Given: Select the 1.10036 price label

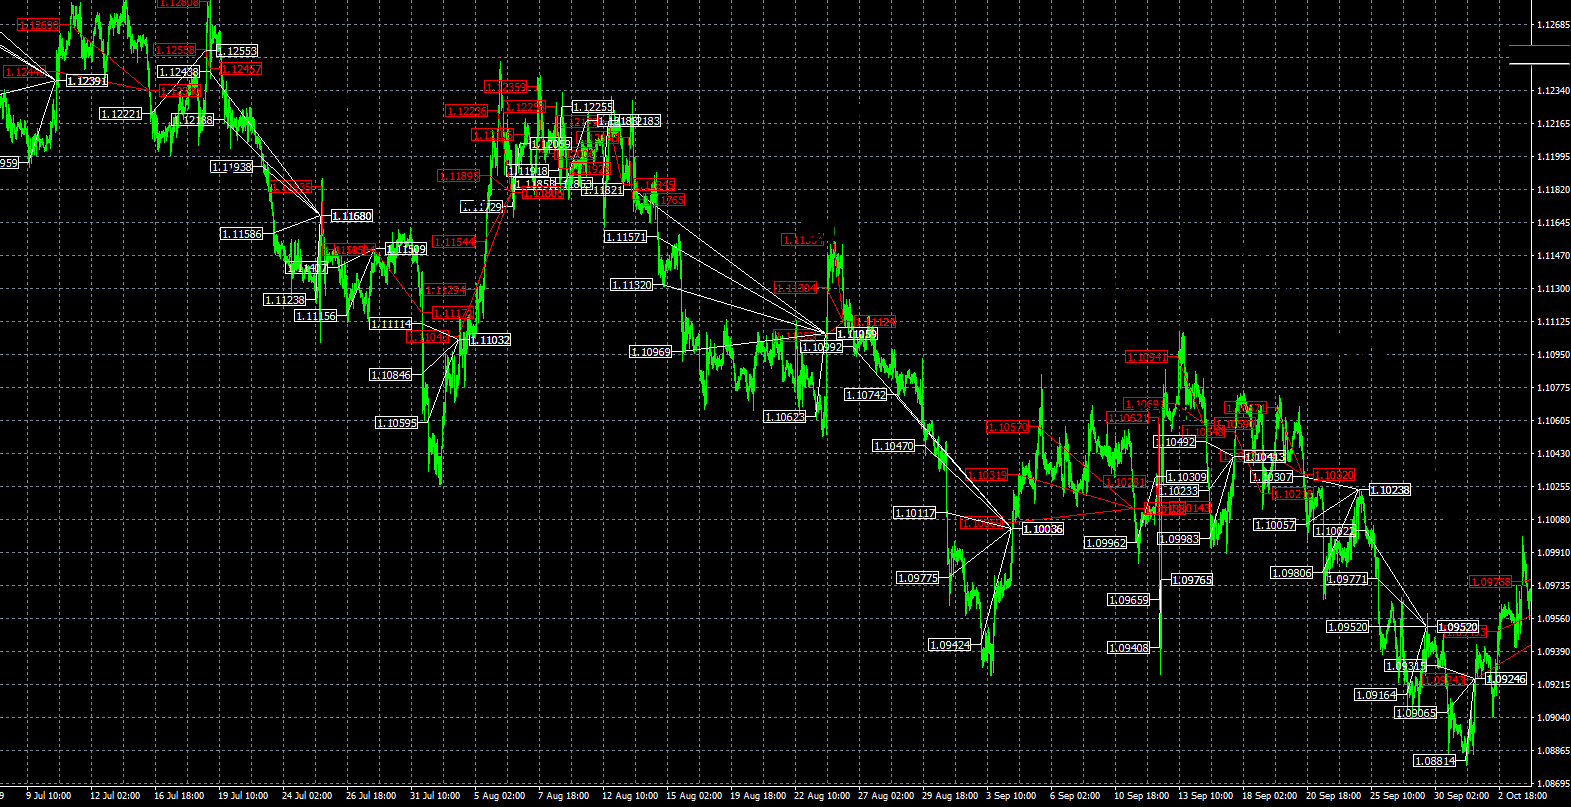Looking at the screenshot, I should pyautogui.click(x=1043, y=529).
